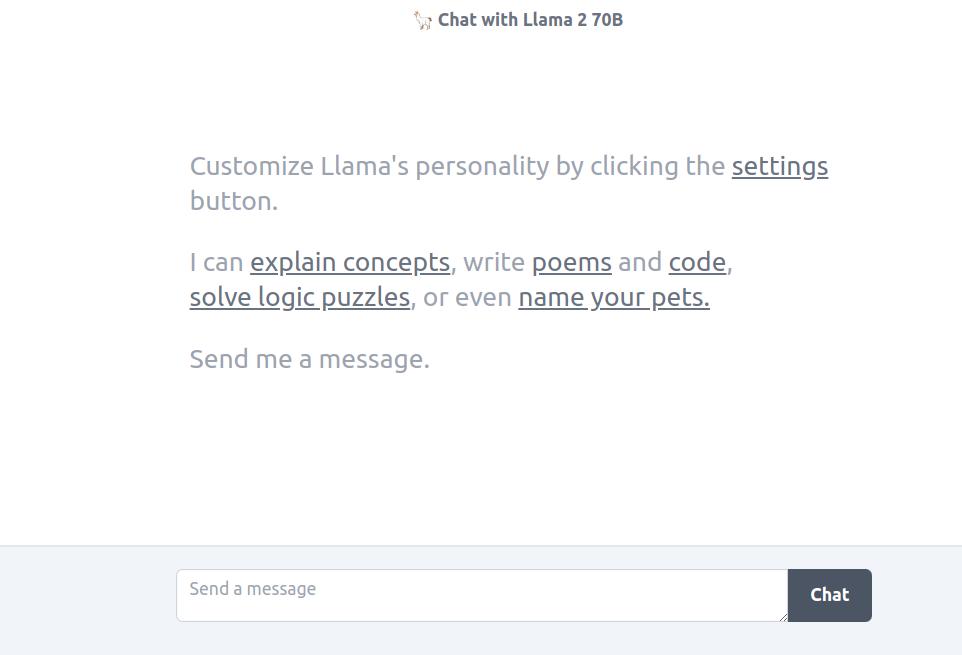The image size is (962, 655).
Task: Click the 'or even' text before pets link
Action: pos(468,298)
